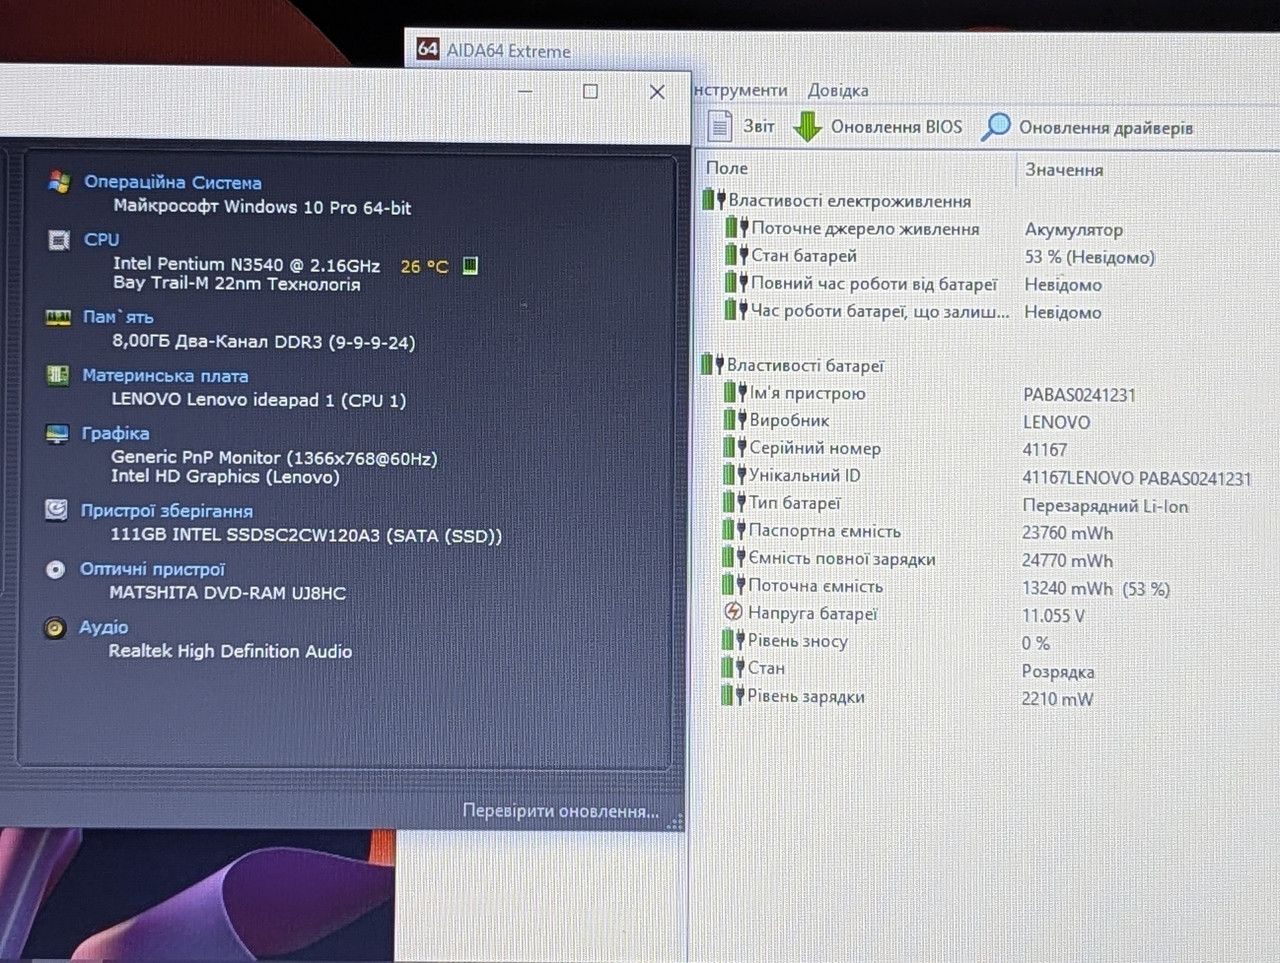Click the battery icon beside Унікальний ID
This screenshot has height=963, width=1280.
coord(735,474)
